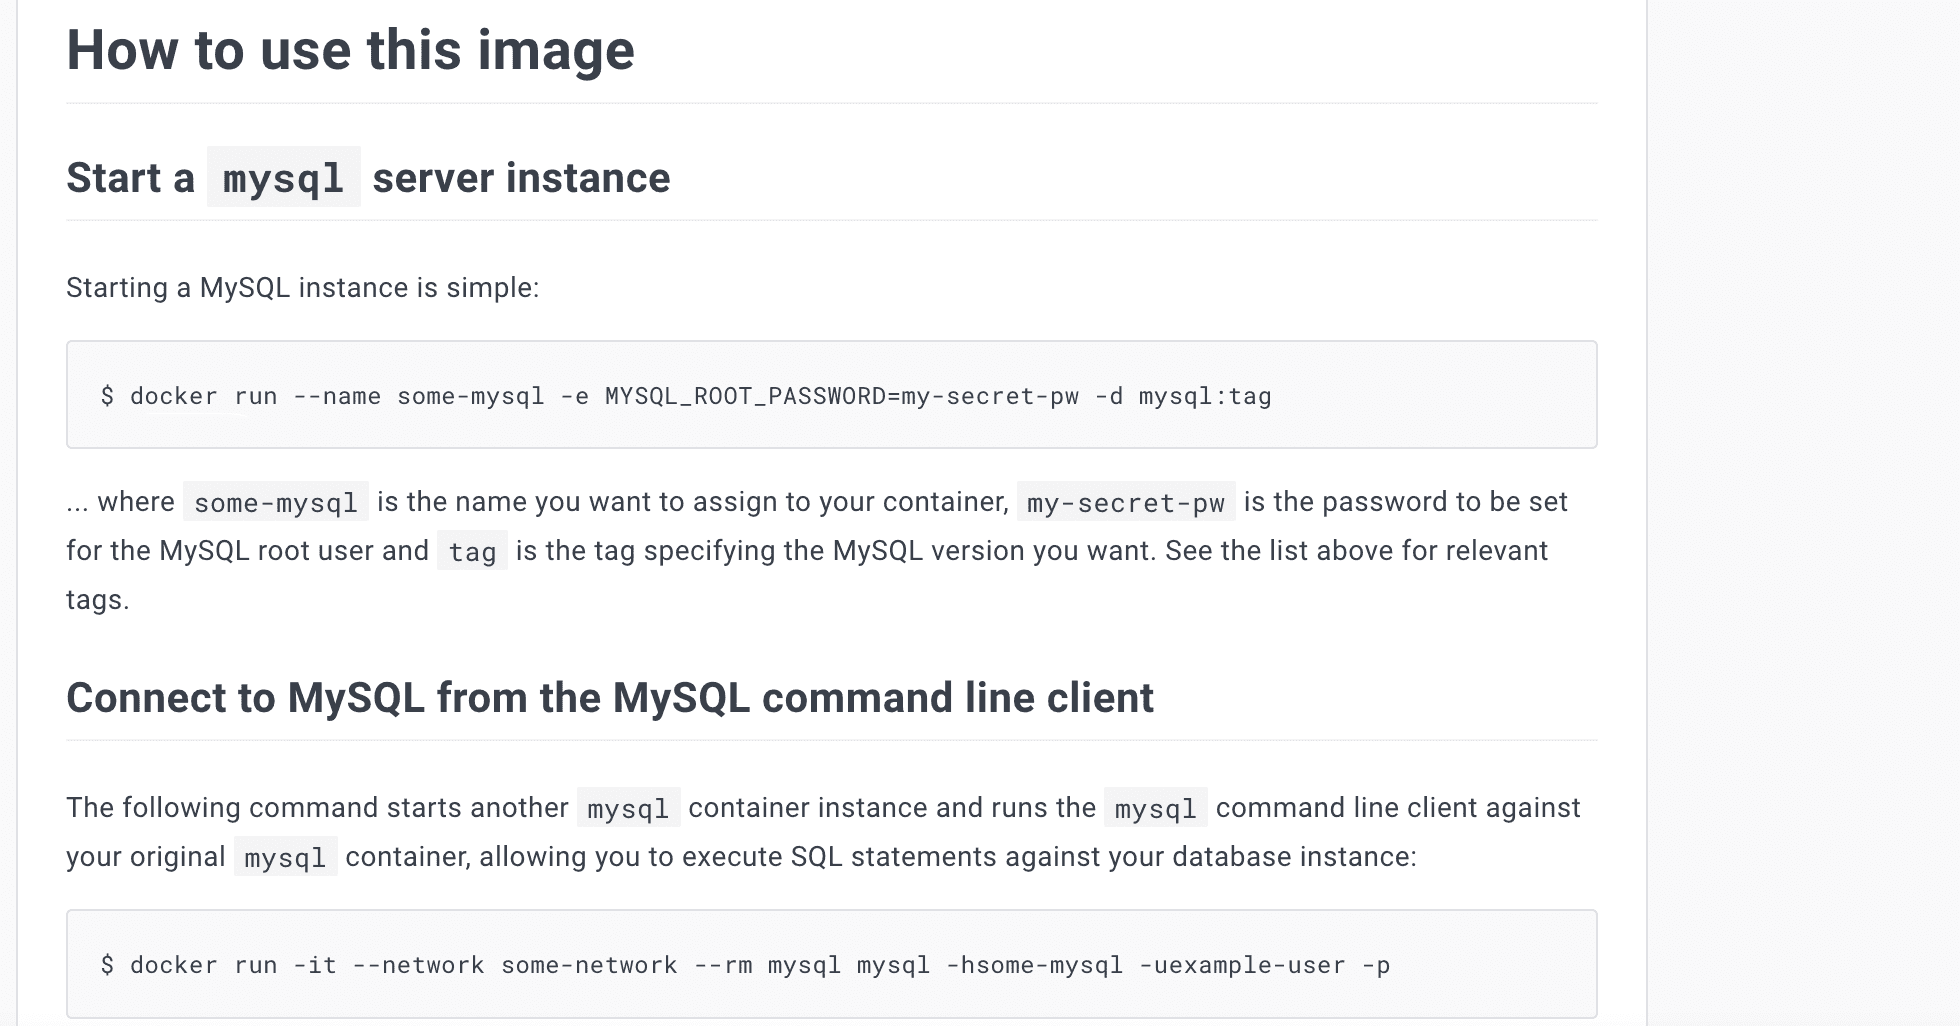Click inline "mysql" code after "your original"
The height and width of the screenshot is (1026, 1960).
tap(285, 858)
